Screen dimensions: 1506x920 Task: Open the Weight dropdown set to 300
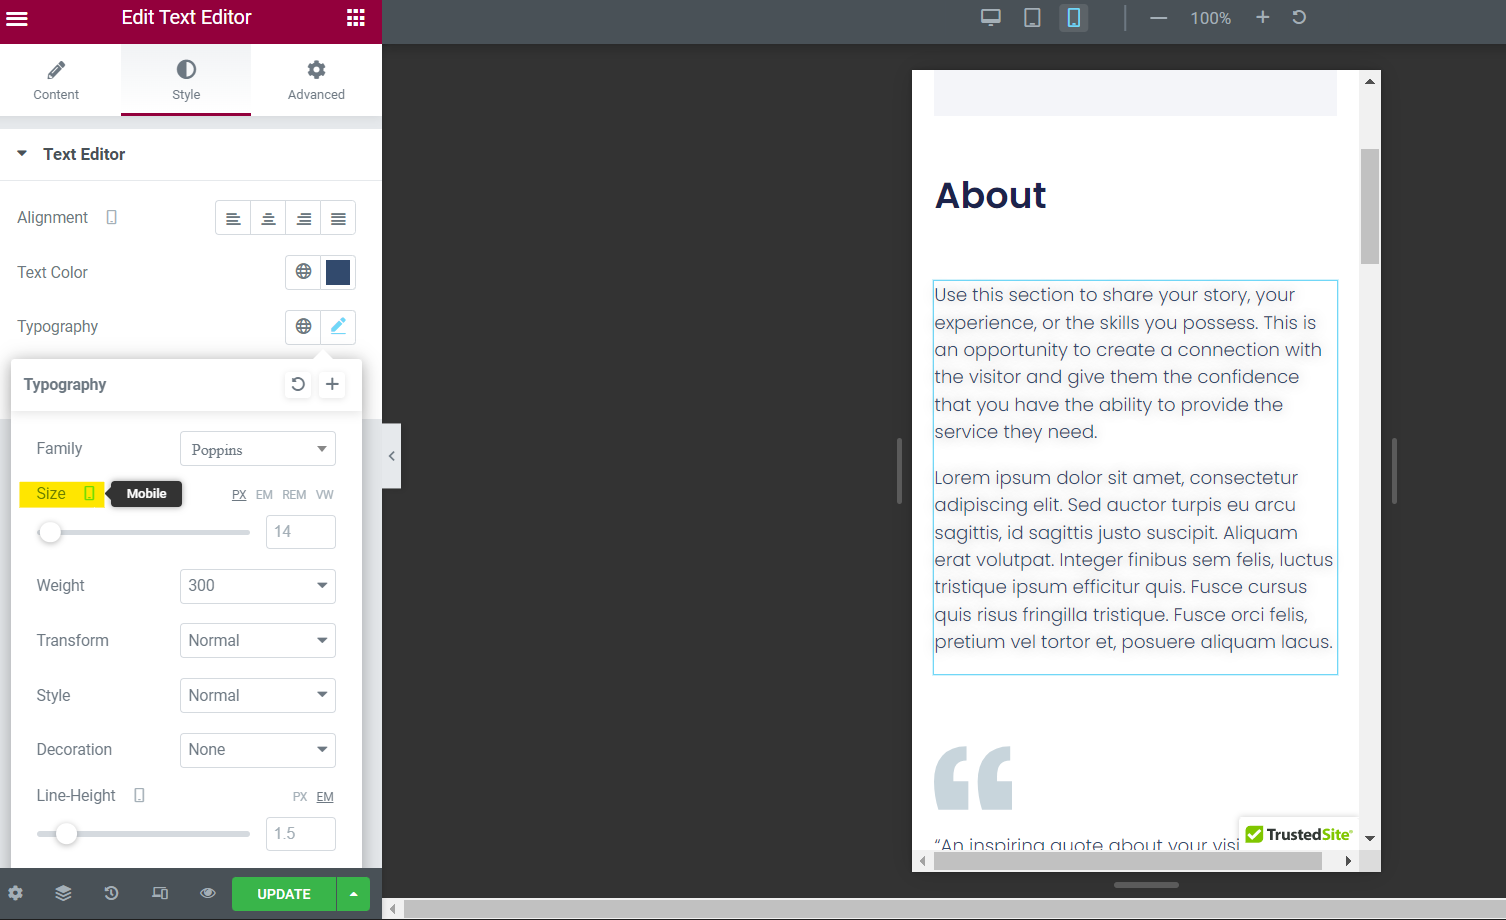257,586
